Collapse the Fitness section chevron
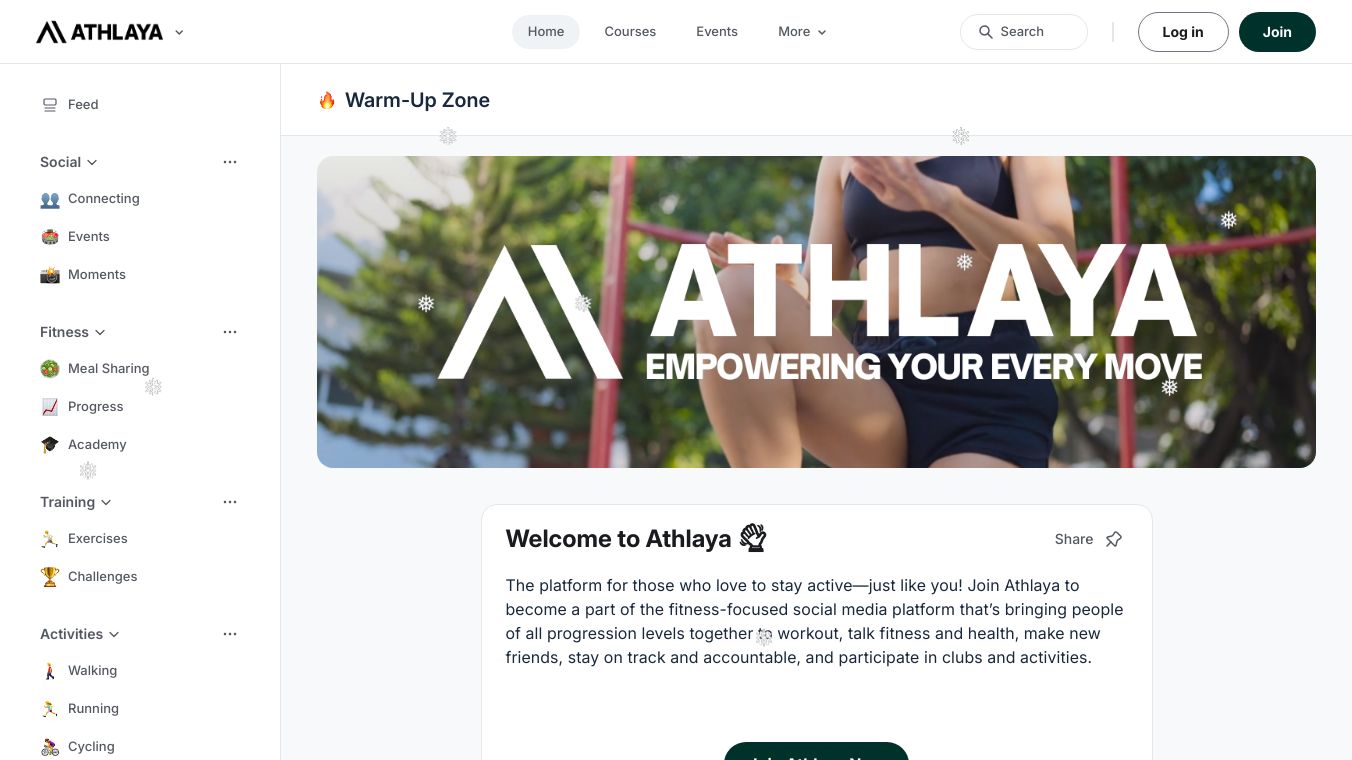The image size is (1352, 760). click(x=100, y=332)
